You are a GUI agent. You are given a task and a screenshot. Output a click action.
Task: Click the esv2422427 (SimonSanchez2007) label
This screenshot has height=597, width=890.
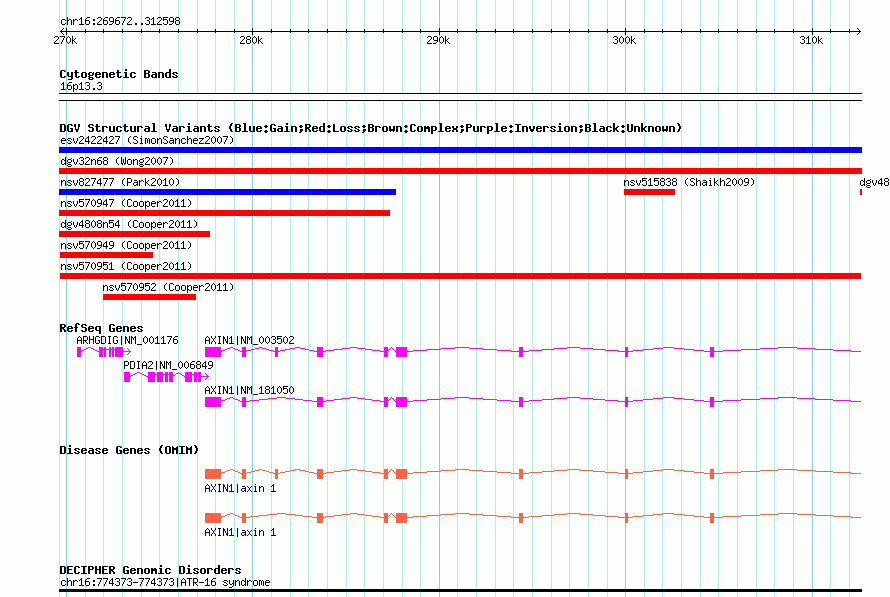point(147,140)
